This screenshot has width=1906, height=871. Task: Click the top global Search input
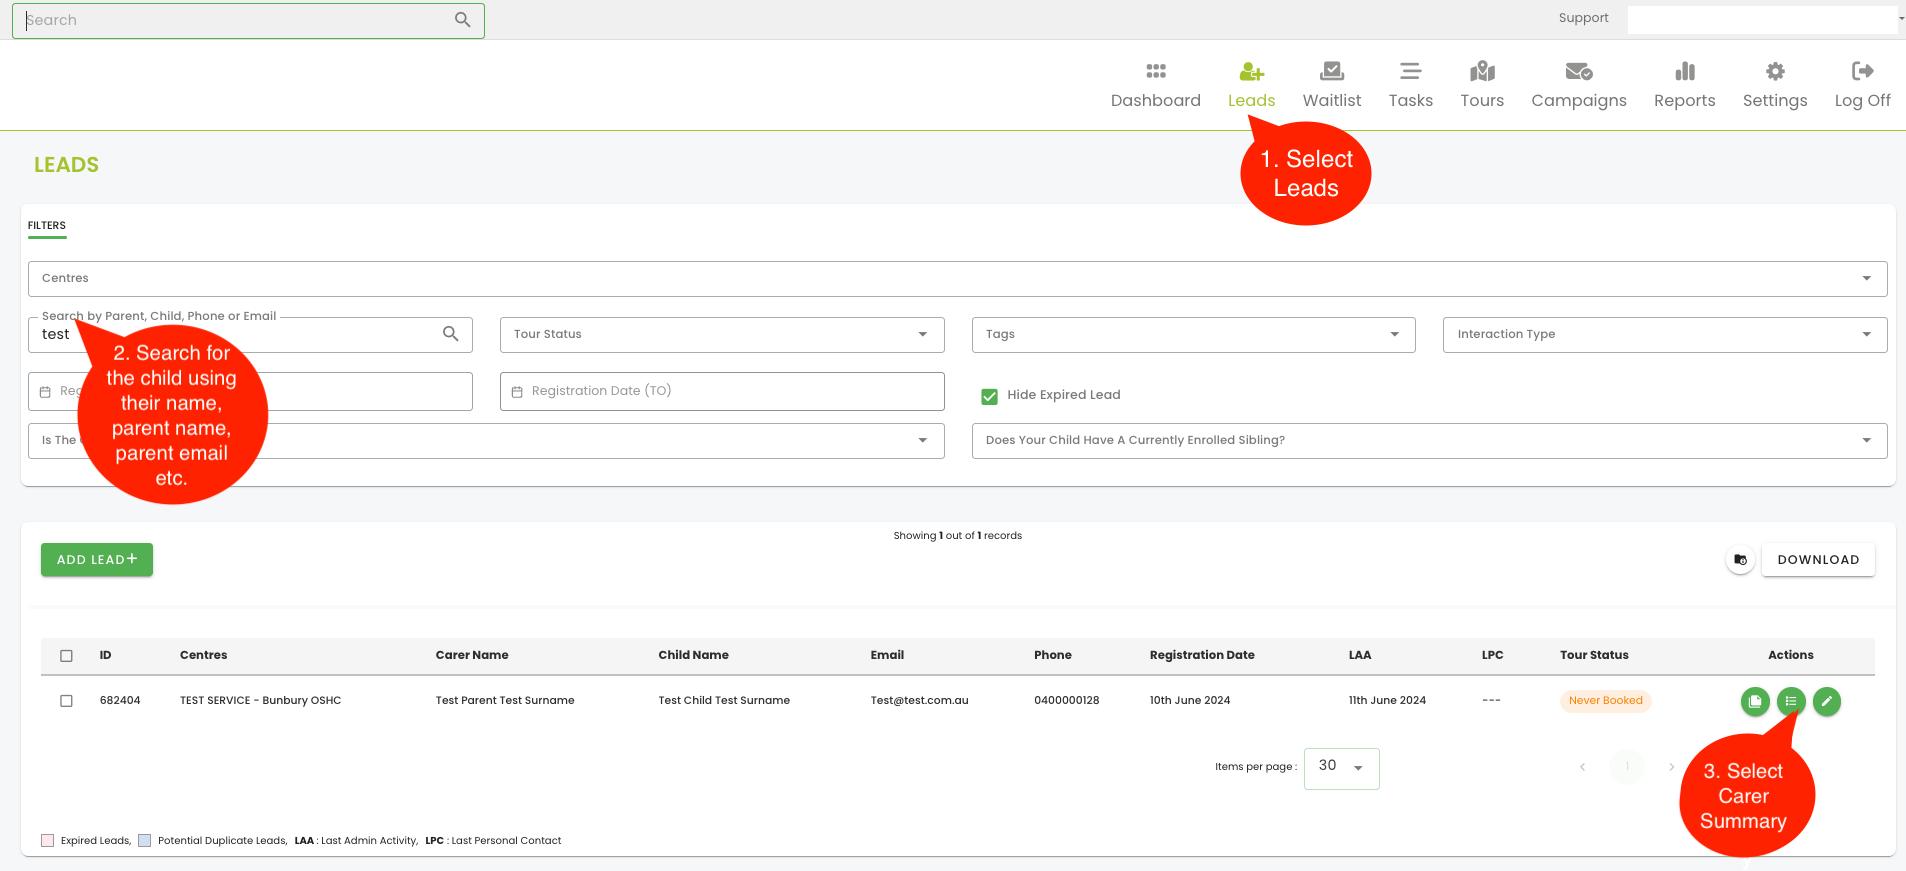[x=248, y=21]
